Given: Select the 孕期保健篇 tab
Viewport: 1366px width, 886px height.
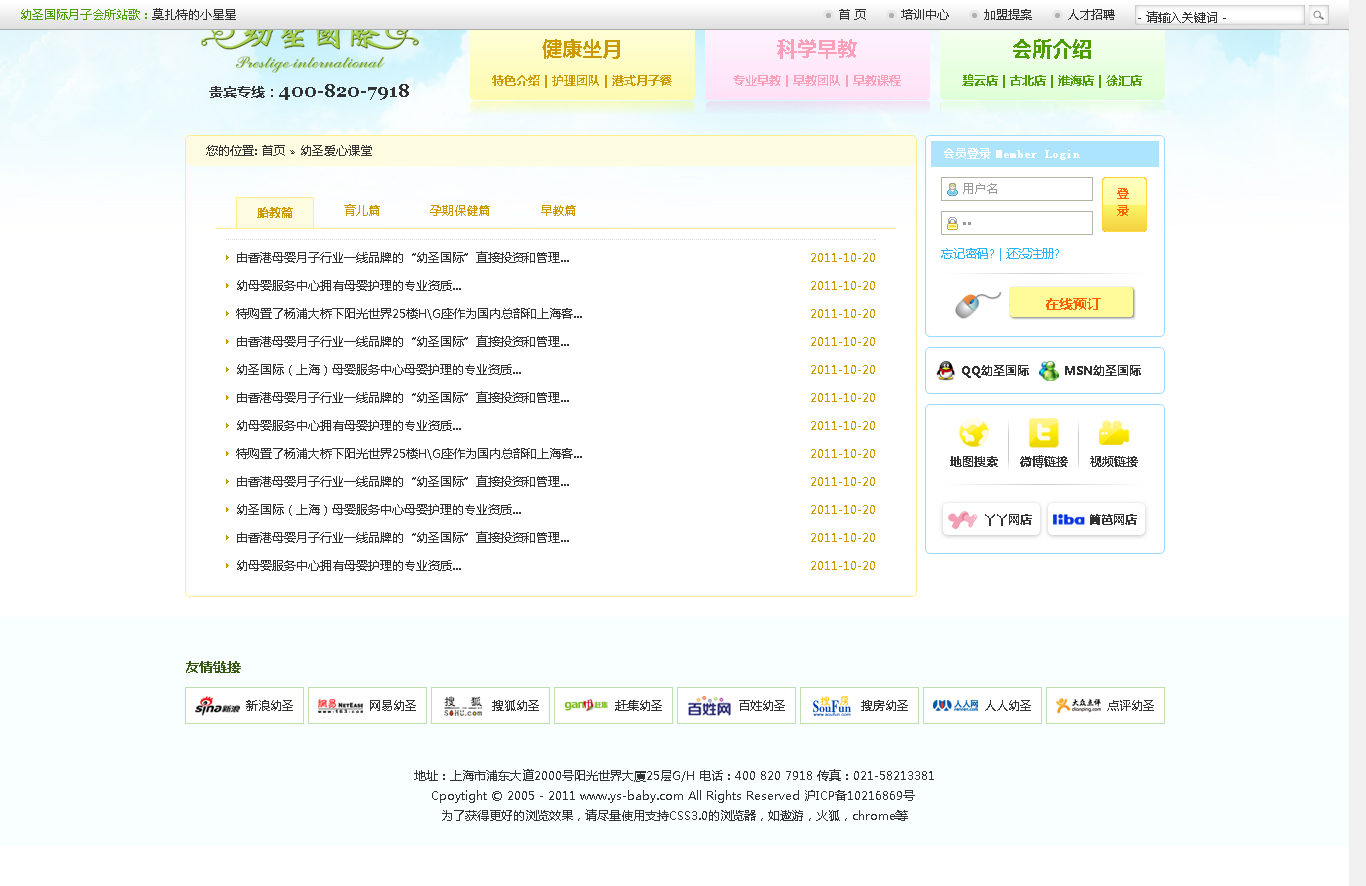Looking at the screenshot, I should 459,211.
